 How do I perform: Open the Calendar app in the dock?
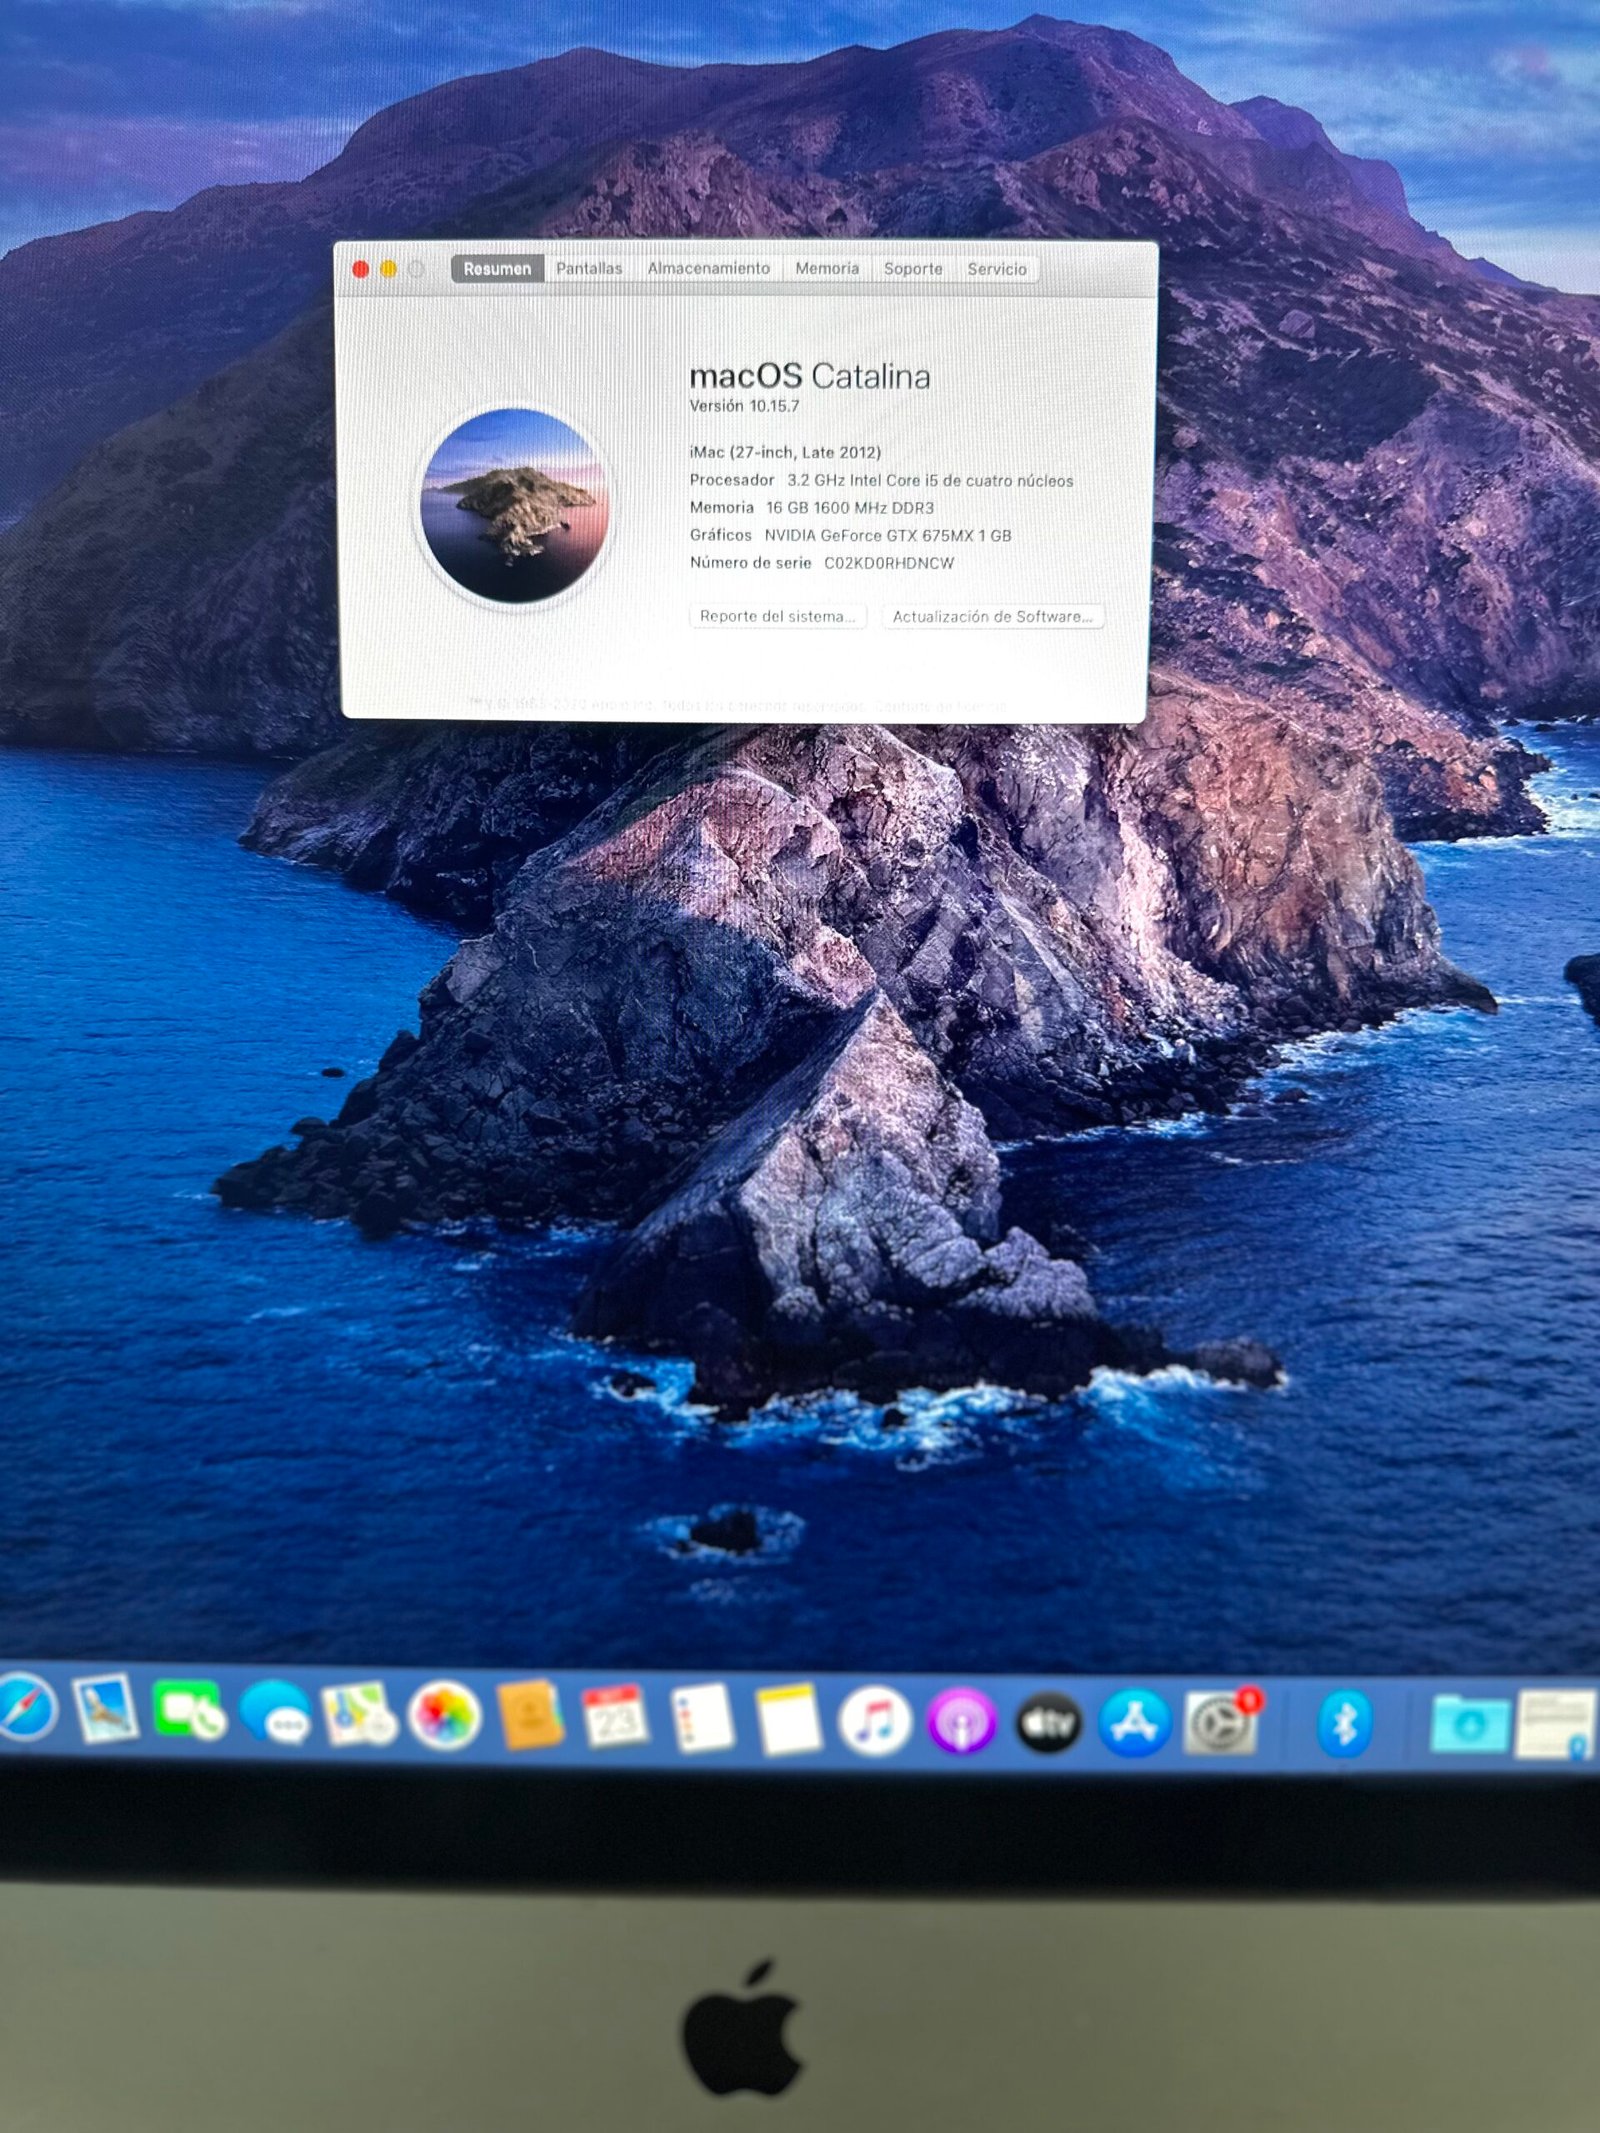pos(615,1717)
